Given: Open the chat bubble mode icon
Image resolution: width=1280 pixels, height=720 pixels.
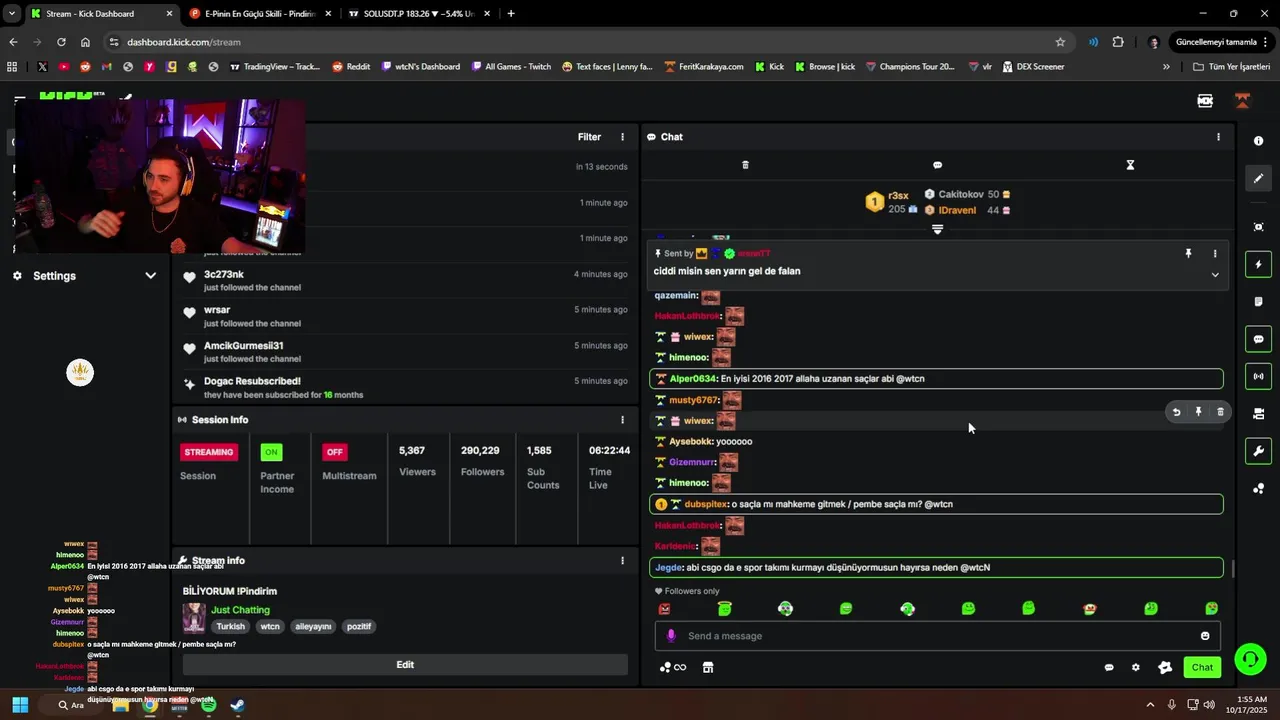Looking at the screenshot, I should tap(937, 165).
